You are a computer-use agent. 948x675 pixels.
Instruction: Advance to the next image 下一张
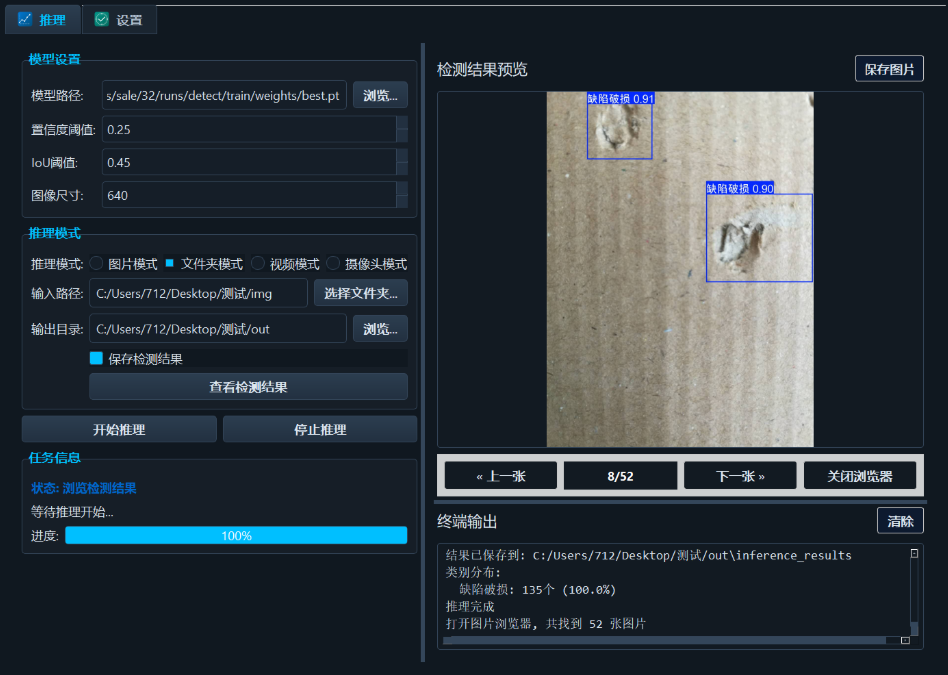click(x=740, y=475)
